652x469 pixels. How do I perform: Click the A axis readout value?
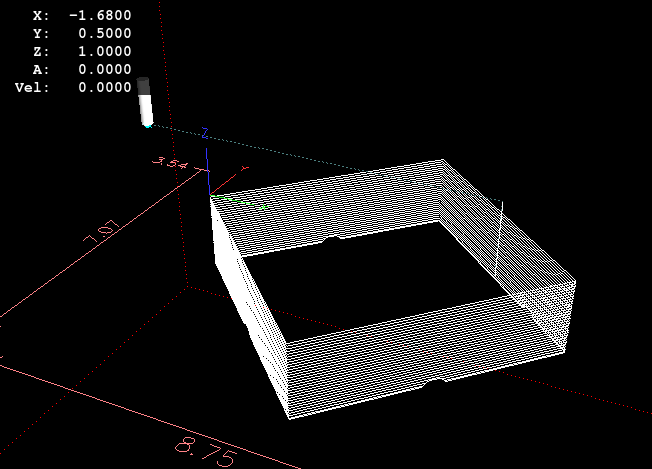click(x=104, y=70)
